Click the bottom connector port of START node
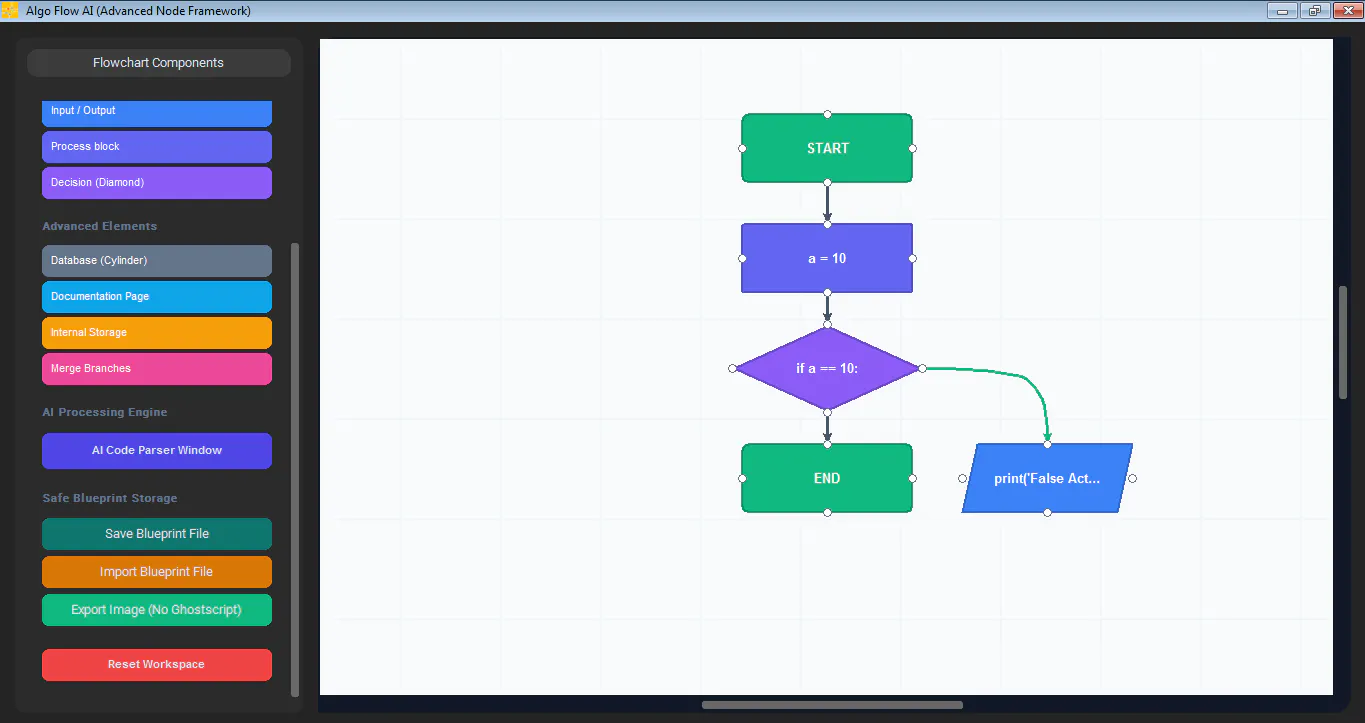This screenshot has height=723, width=1365. pos(827,183)
